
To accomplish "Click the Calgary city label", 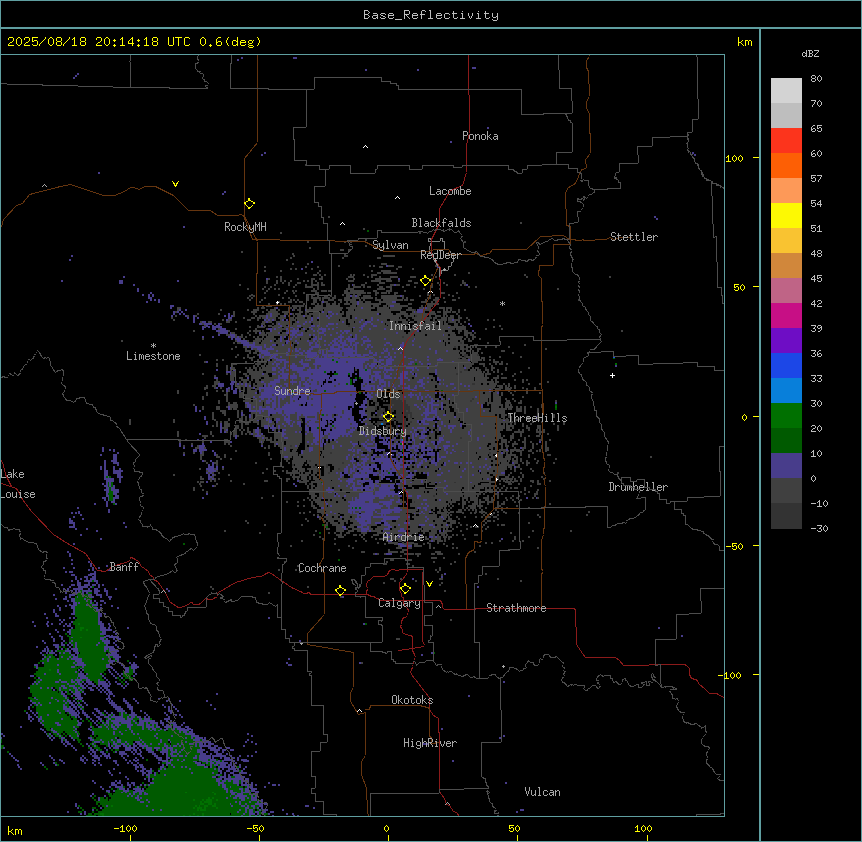I will click(400, 603).
